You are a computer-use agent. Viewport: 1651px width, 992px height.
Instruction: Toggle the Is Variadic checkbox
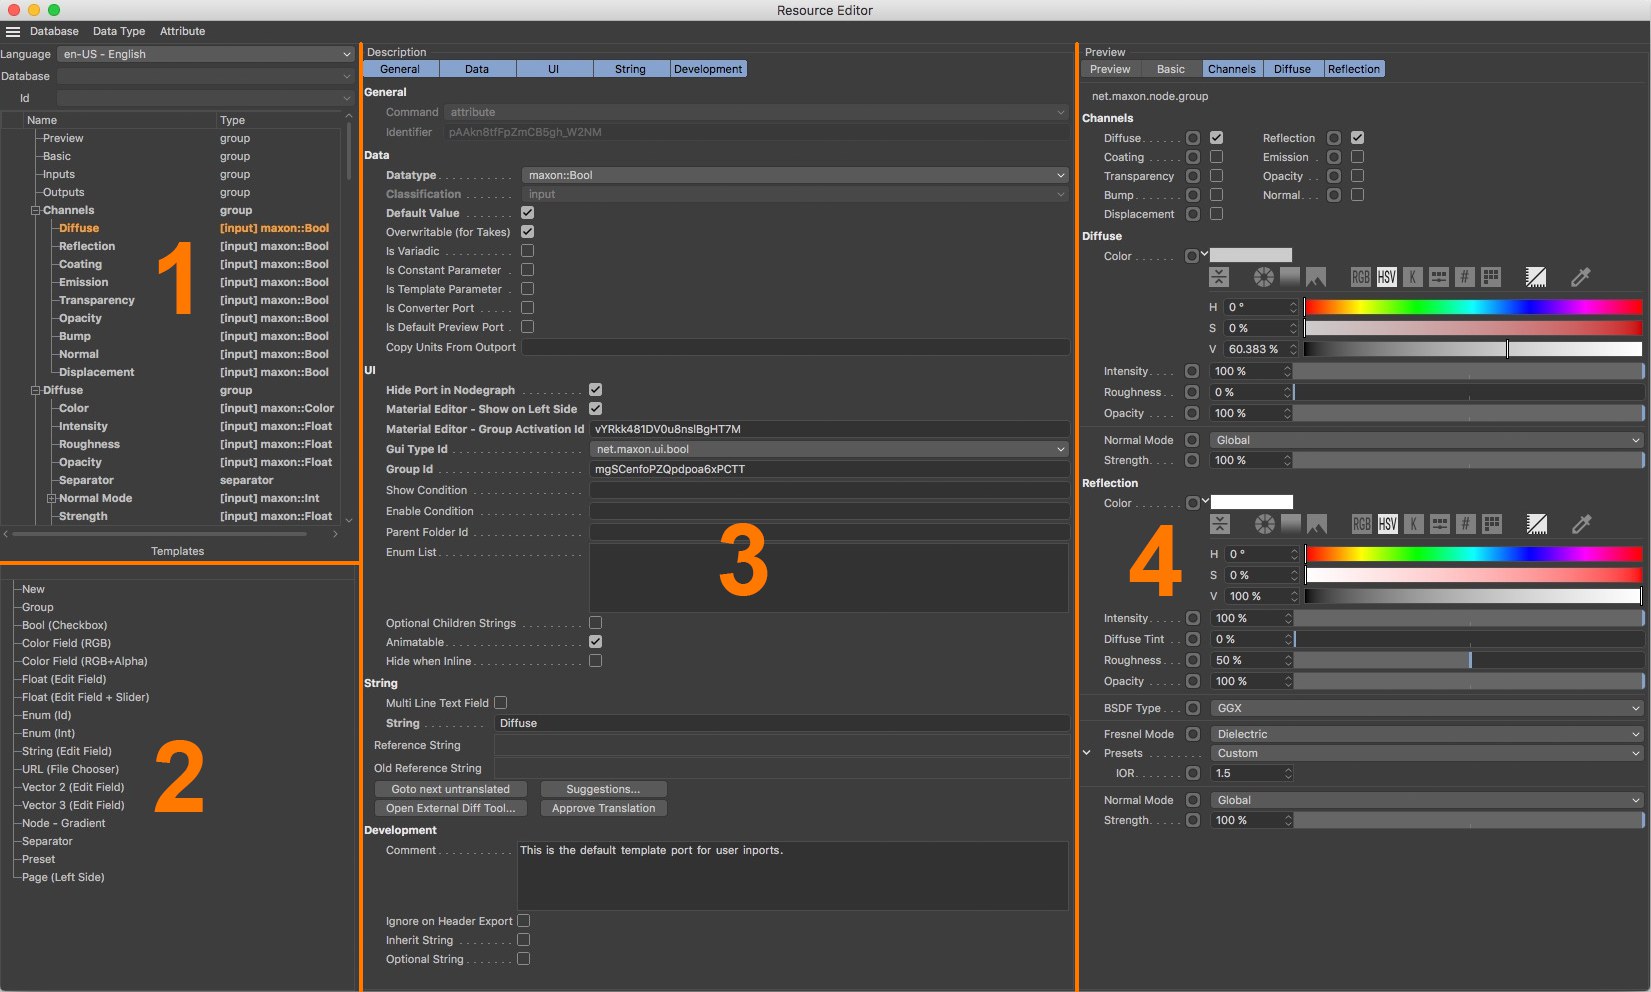point(527,251)
